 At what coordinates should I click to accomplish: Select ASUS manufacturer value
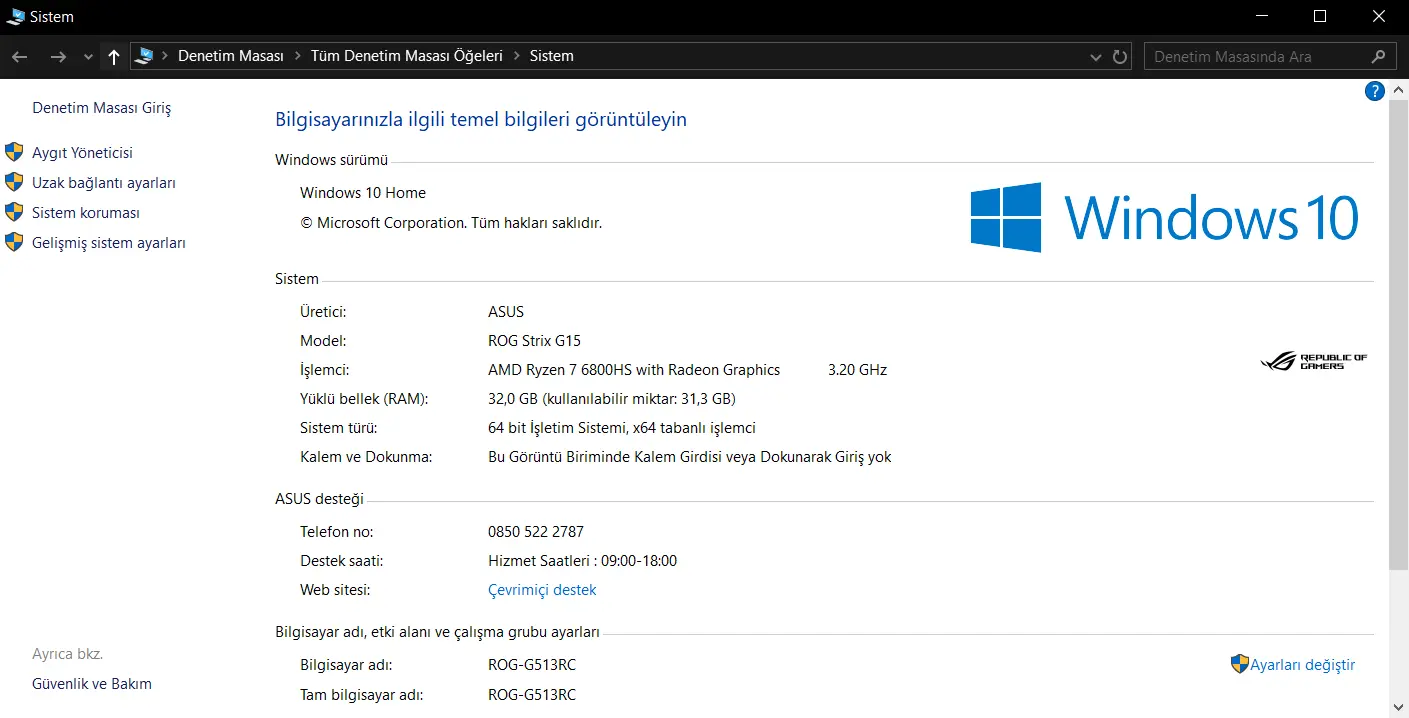(506, 312)
